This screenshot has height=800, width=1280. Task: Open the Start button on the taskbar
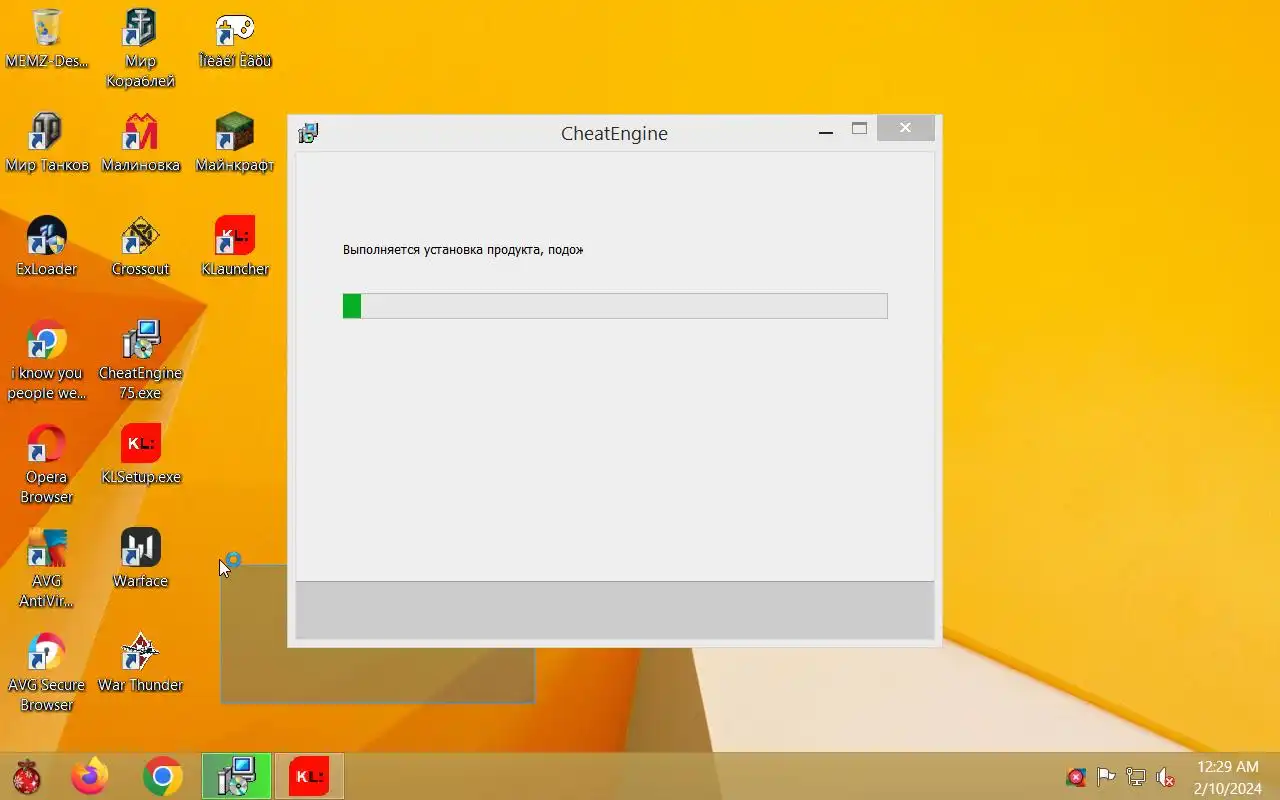tap(27, 776)
